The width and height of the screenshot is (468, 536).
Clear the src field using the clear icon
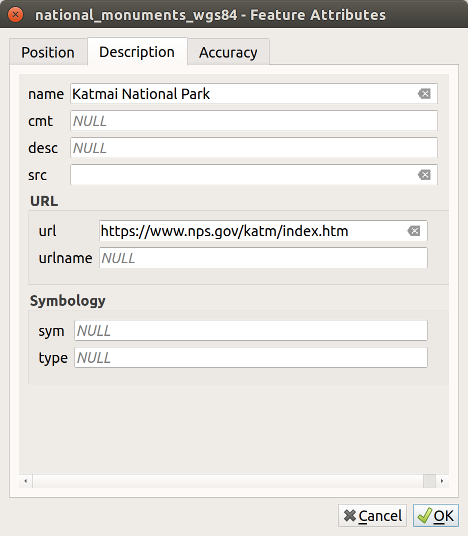coord(424,175)
